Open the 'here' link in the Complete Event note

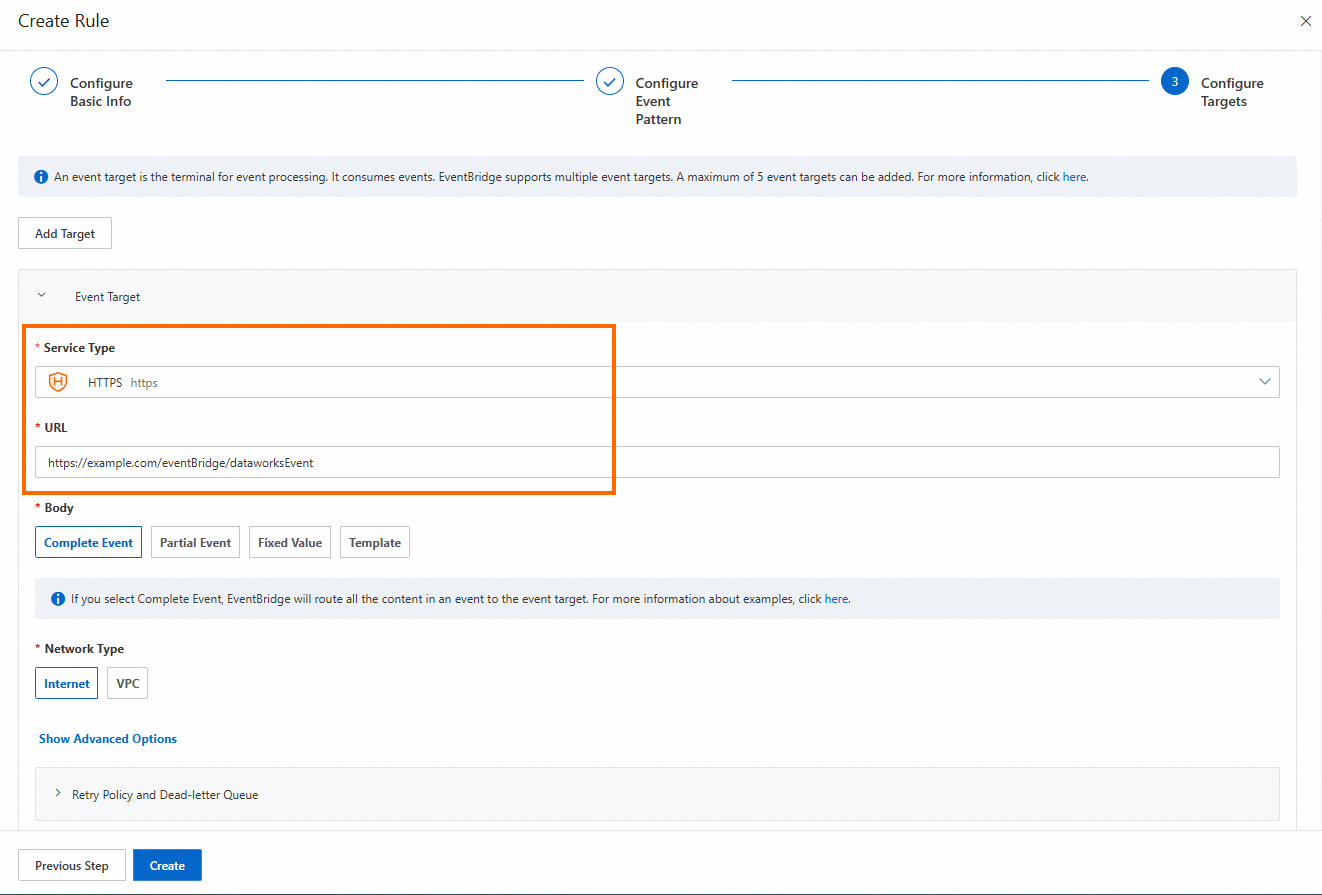tap(836, 599)
